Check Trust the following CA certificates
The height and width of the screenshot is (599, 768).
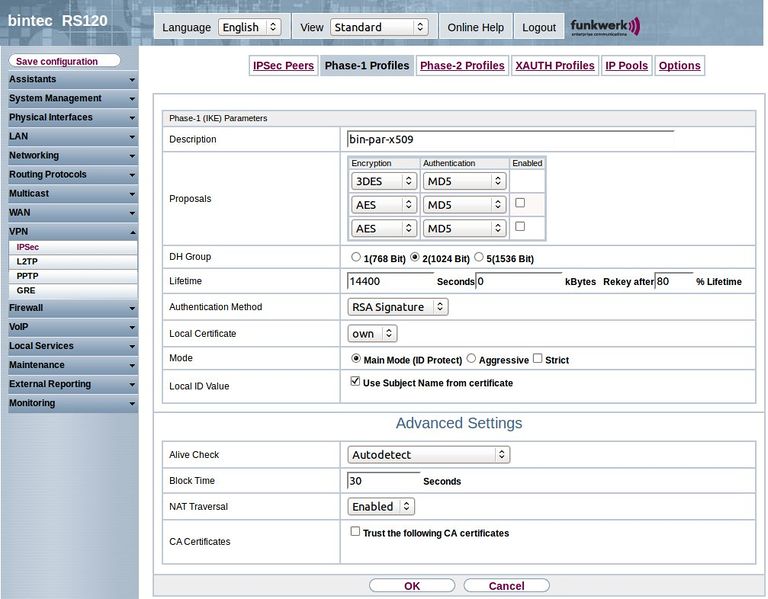click(355, 532)
